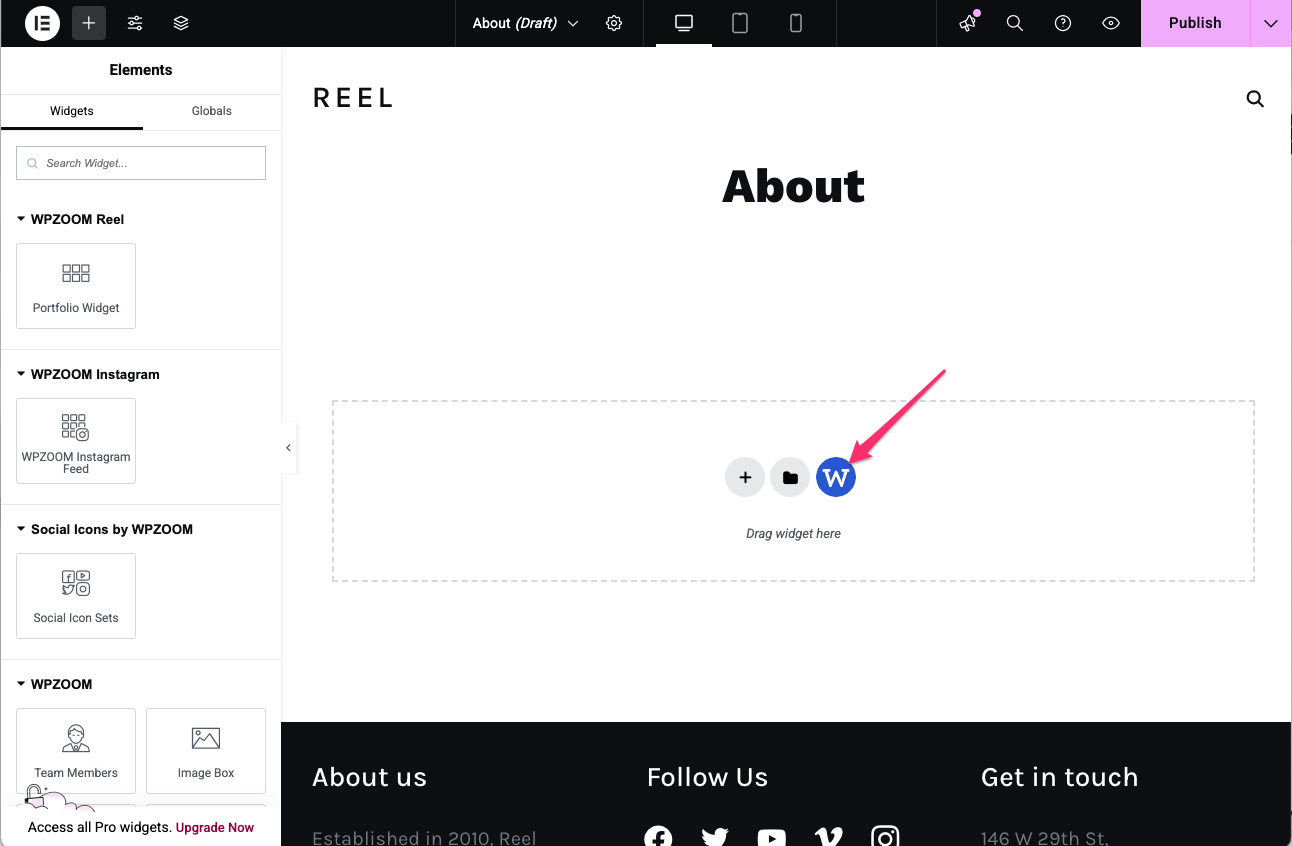This screenshot has height=846, width=1292.
Task: Open Site Settings sliders icon
Action: [135, 23]
